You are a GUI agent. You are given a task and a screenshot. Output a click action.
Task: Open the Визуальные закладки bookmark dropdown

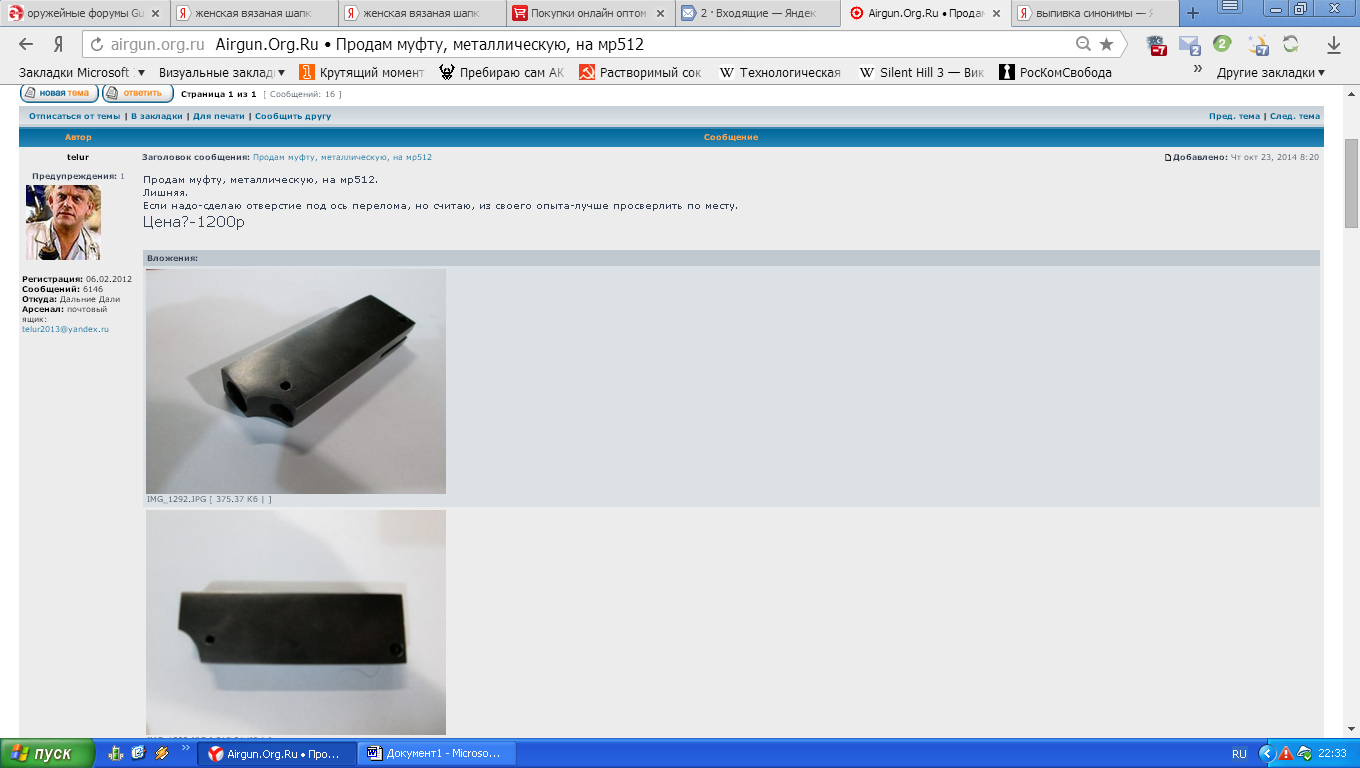(x=222, y=72)
